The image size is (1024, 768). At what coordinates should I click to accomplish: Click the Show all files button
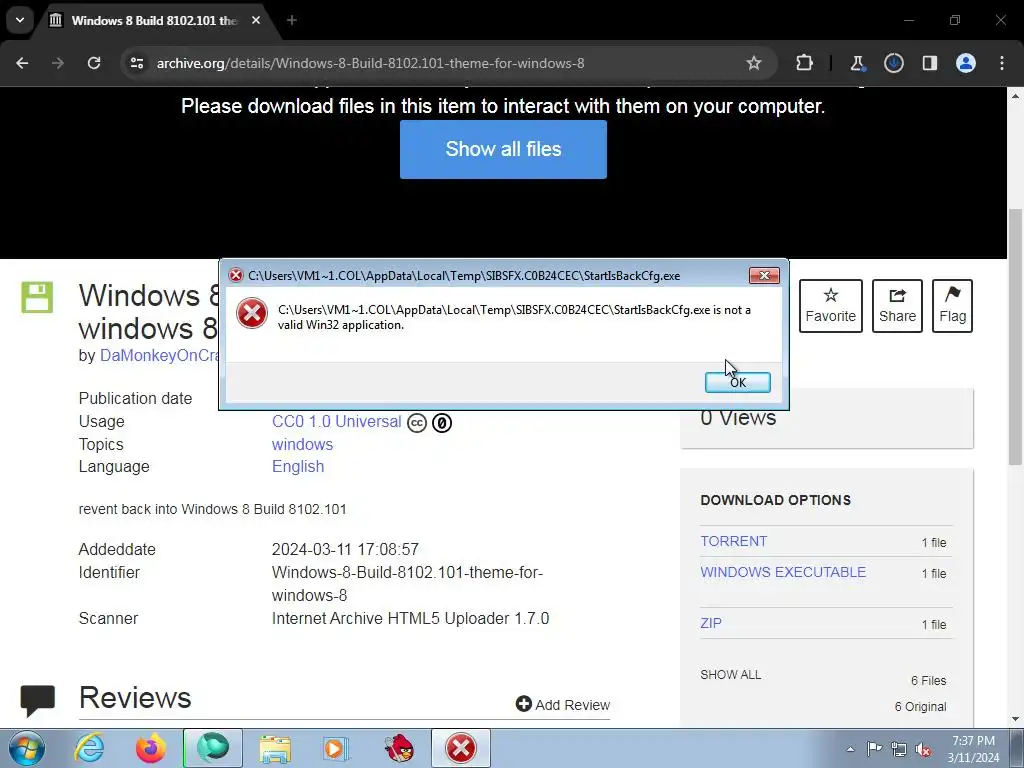[x=503, y=149]
